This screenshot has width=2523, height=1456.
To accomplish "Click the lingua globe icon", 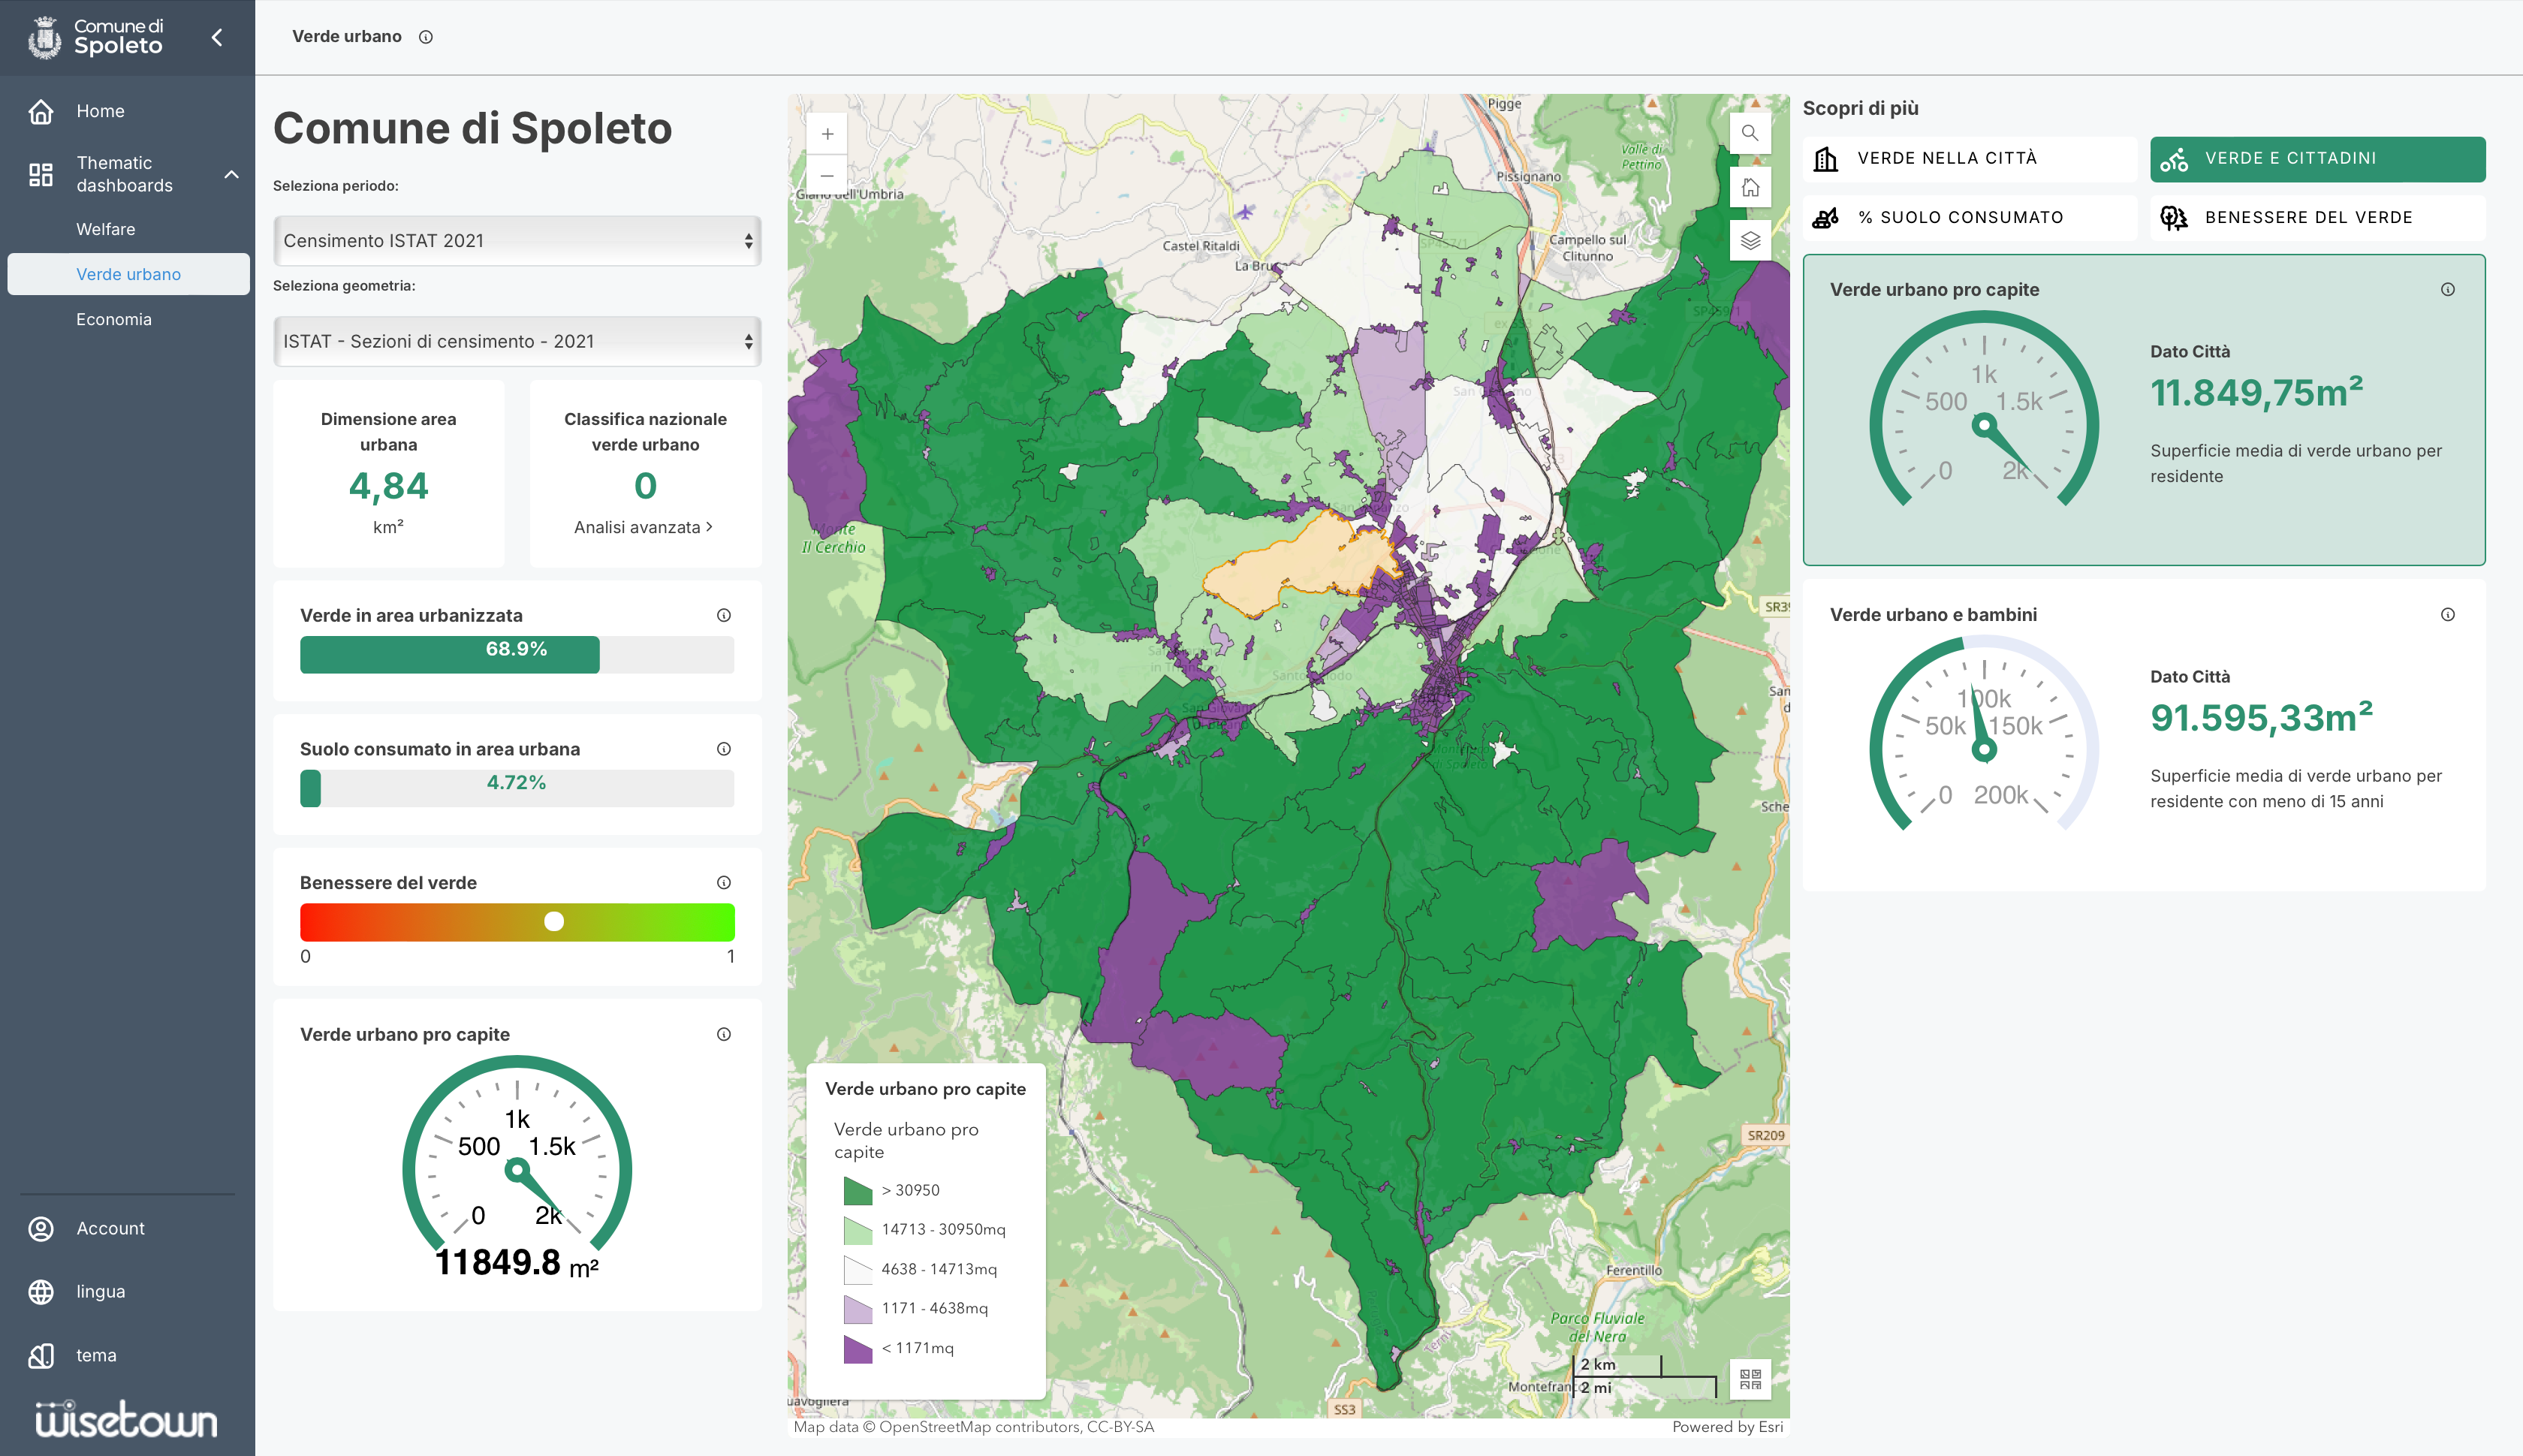I will coord(41,1291).
